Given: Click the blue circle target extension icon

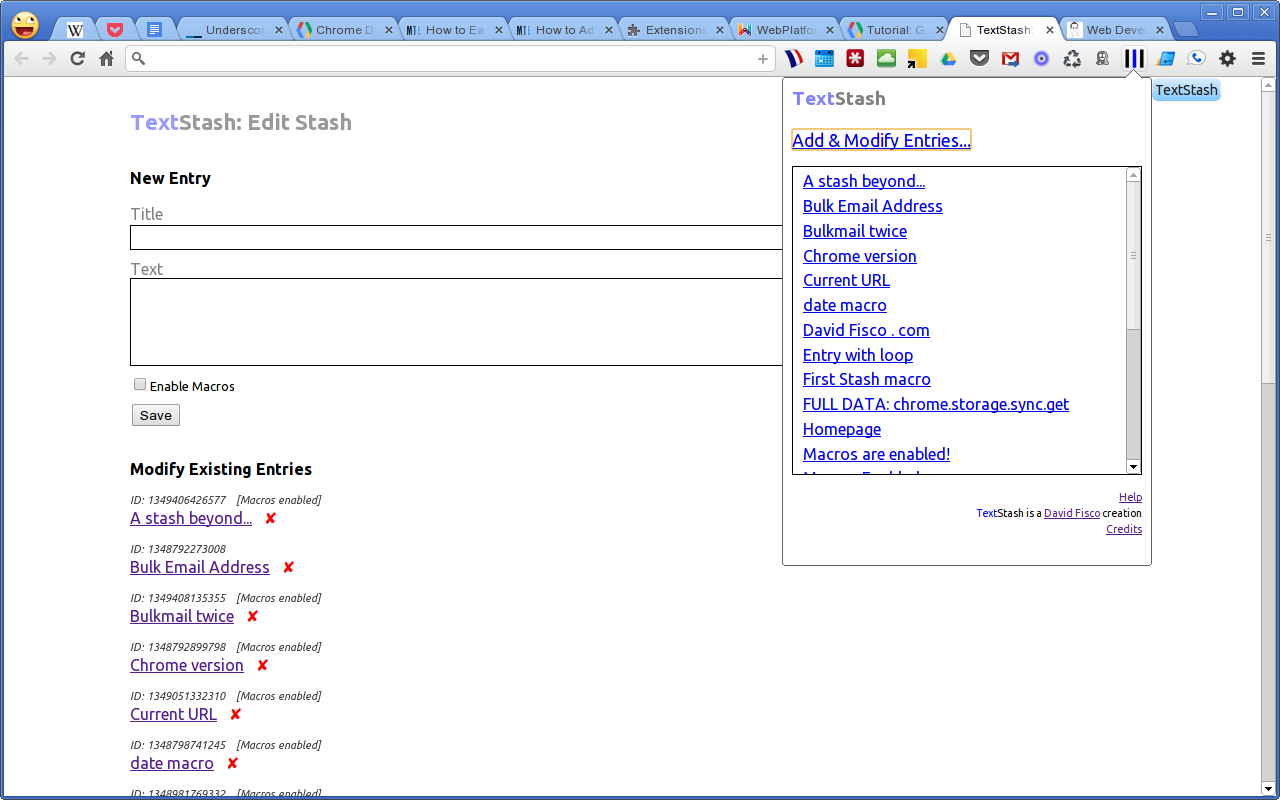Looking at the screenshot, I should 1041,59.
